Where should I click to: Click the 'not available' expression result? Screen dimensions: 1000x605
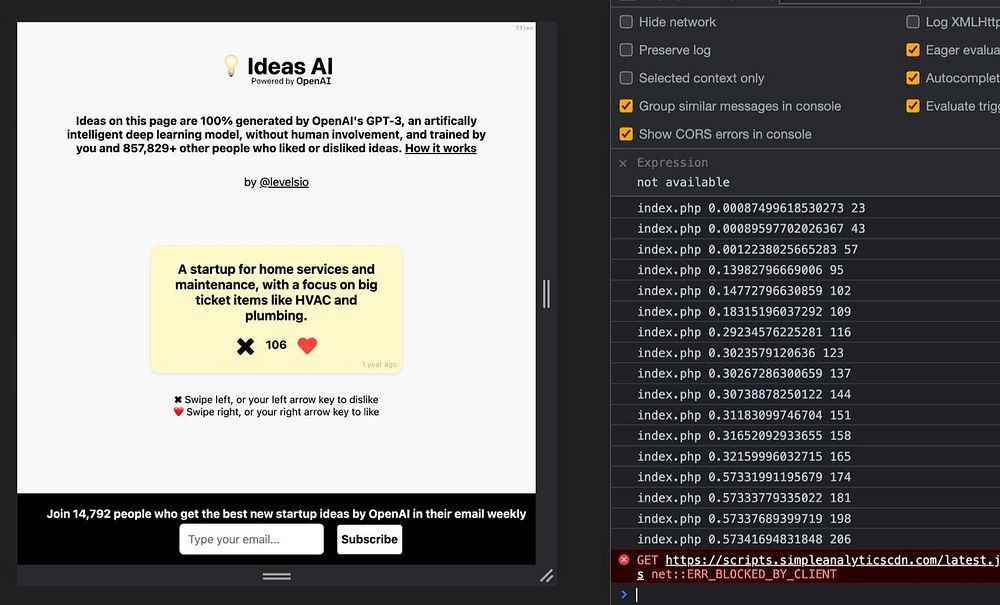point(683,182)
